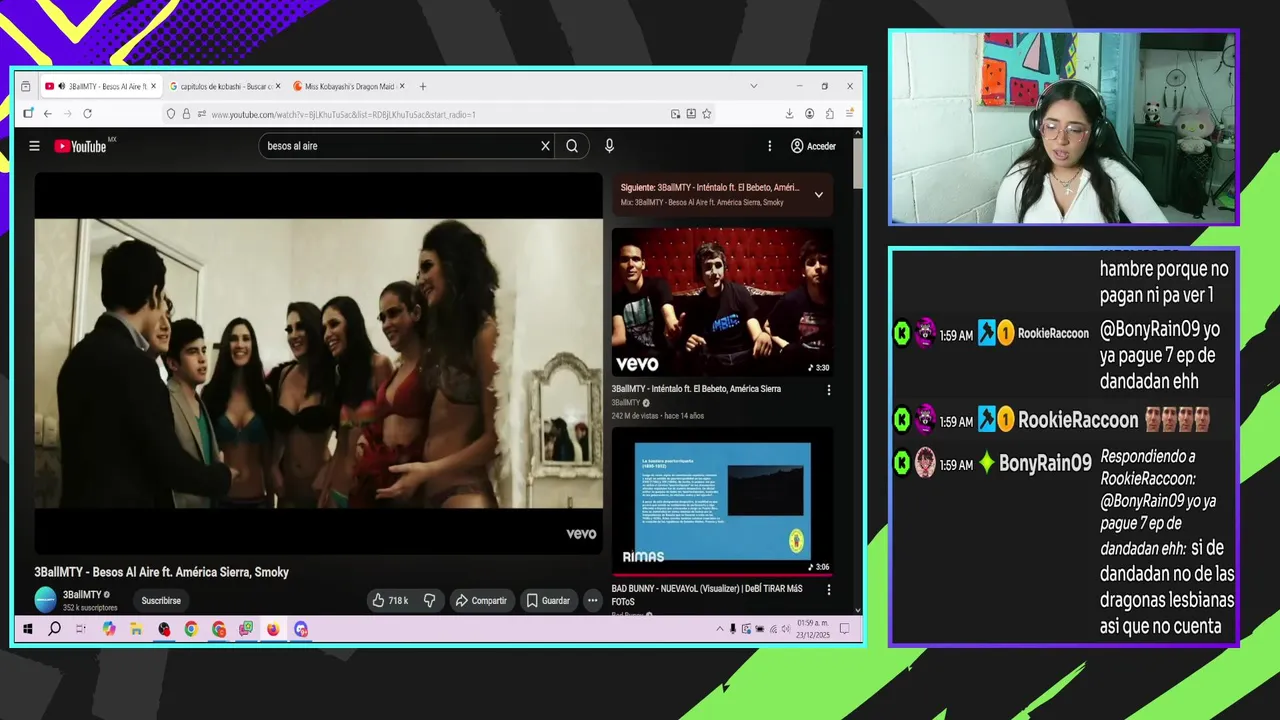This screenshot has height=720, width=1280.
Task: Dislike the video with thumbs-down icon
Action: tap(429, 601)
